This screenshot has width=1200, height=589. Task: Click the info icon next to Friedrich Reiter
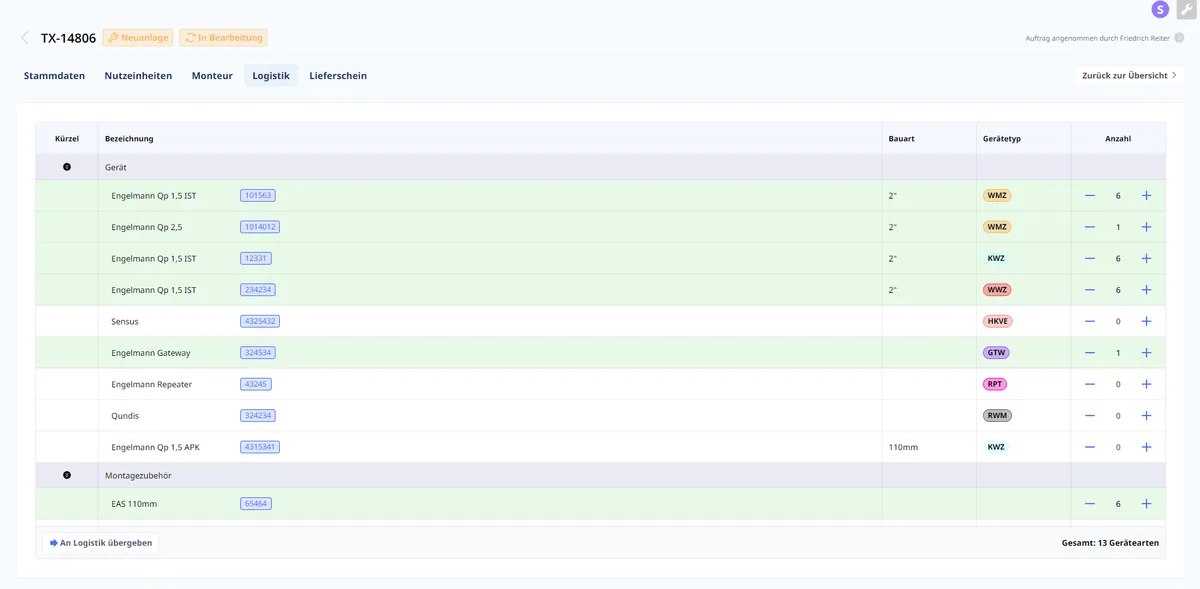point(1179,38)
